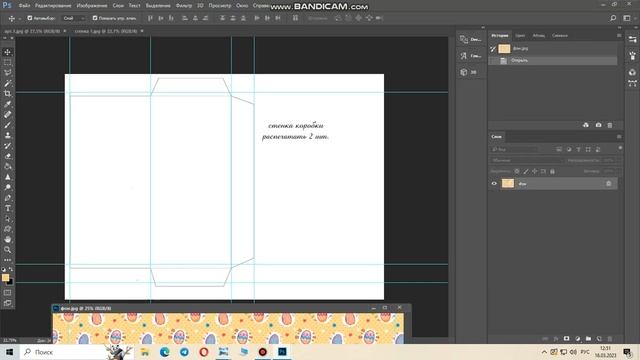Screen dimensions: 640x360
Task: Open workspace switcher dropdown
Action: [x=628, y=18]
